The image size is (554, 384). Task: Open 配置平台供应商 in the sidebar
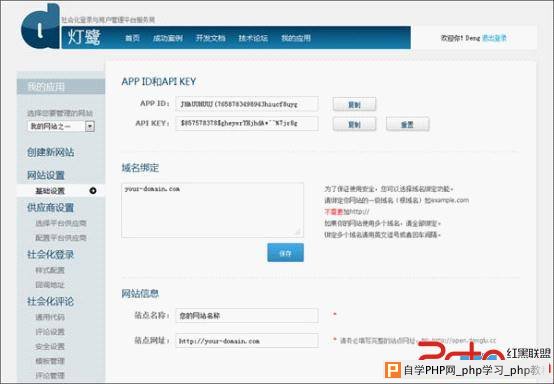[61, 238]
